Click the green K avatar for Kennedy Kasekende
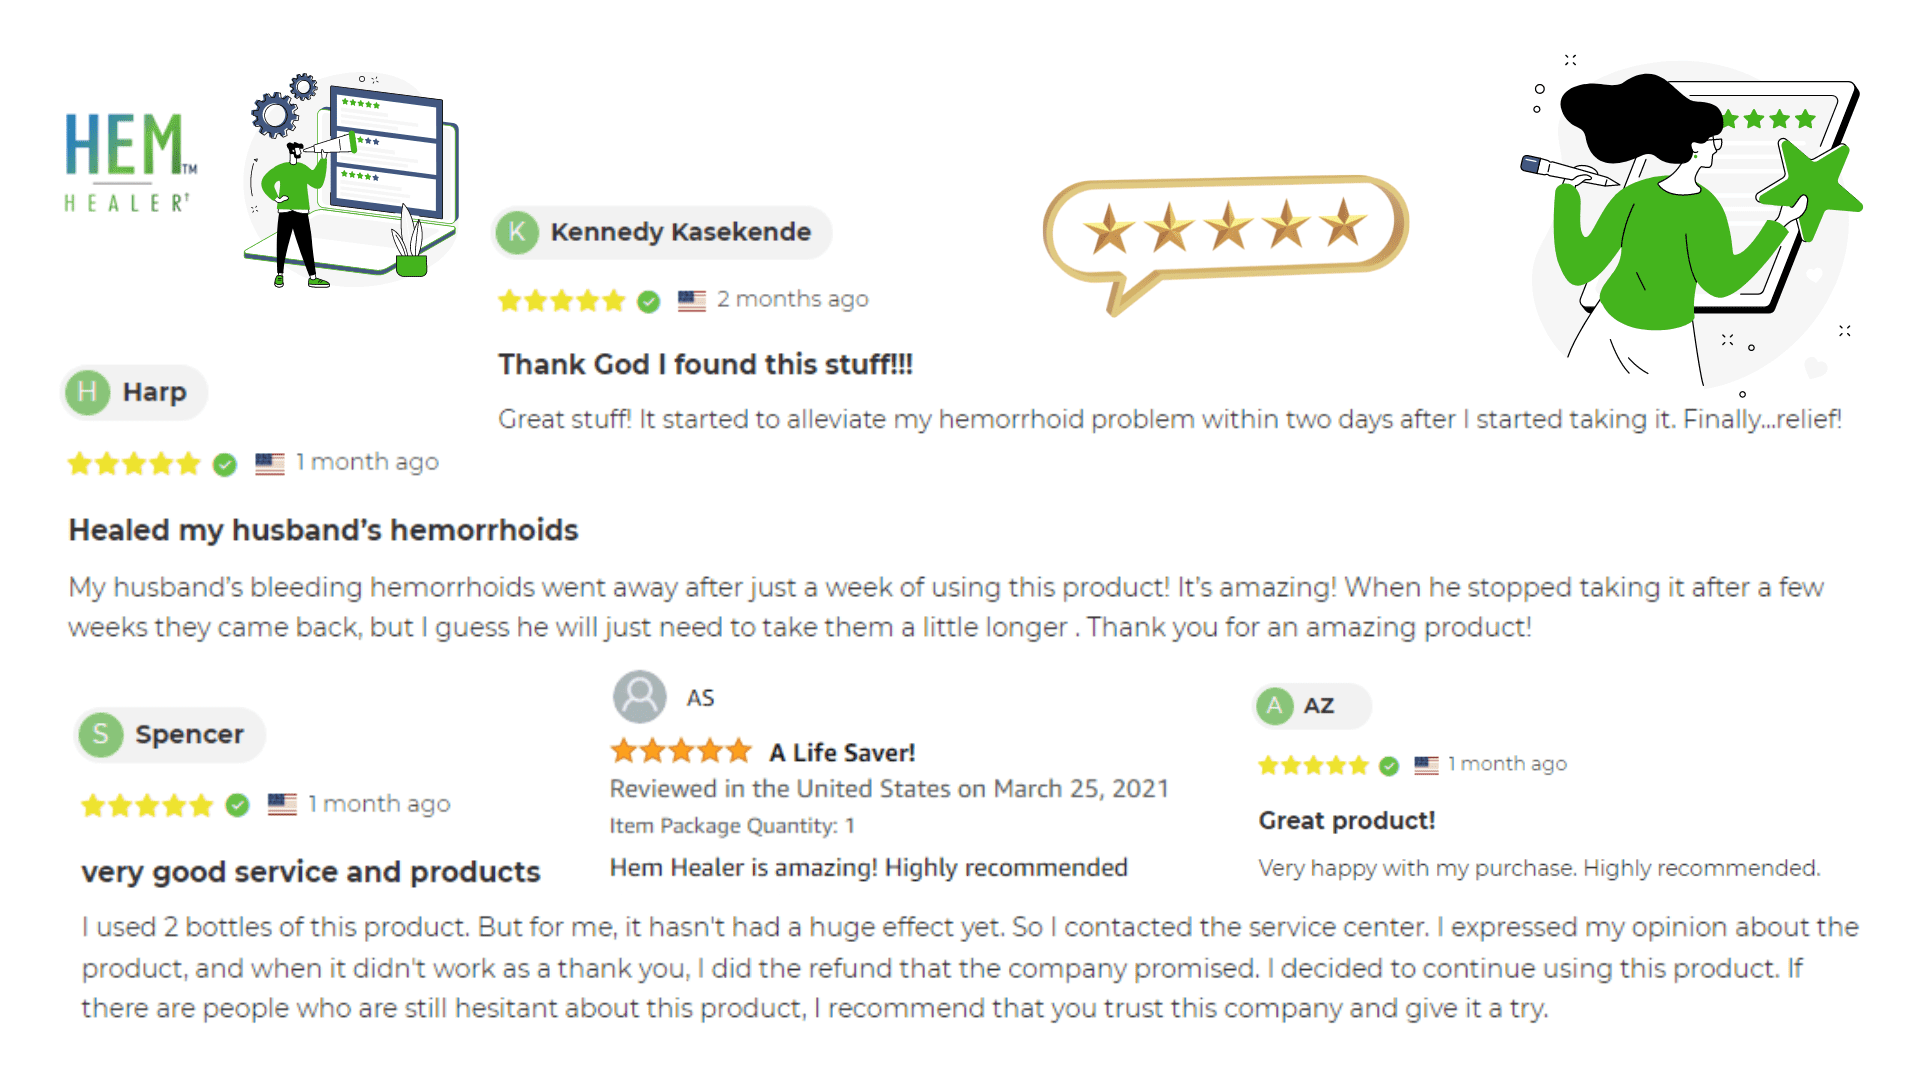This screenshot has height=1080, width=1920. click(517, 232)
